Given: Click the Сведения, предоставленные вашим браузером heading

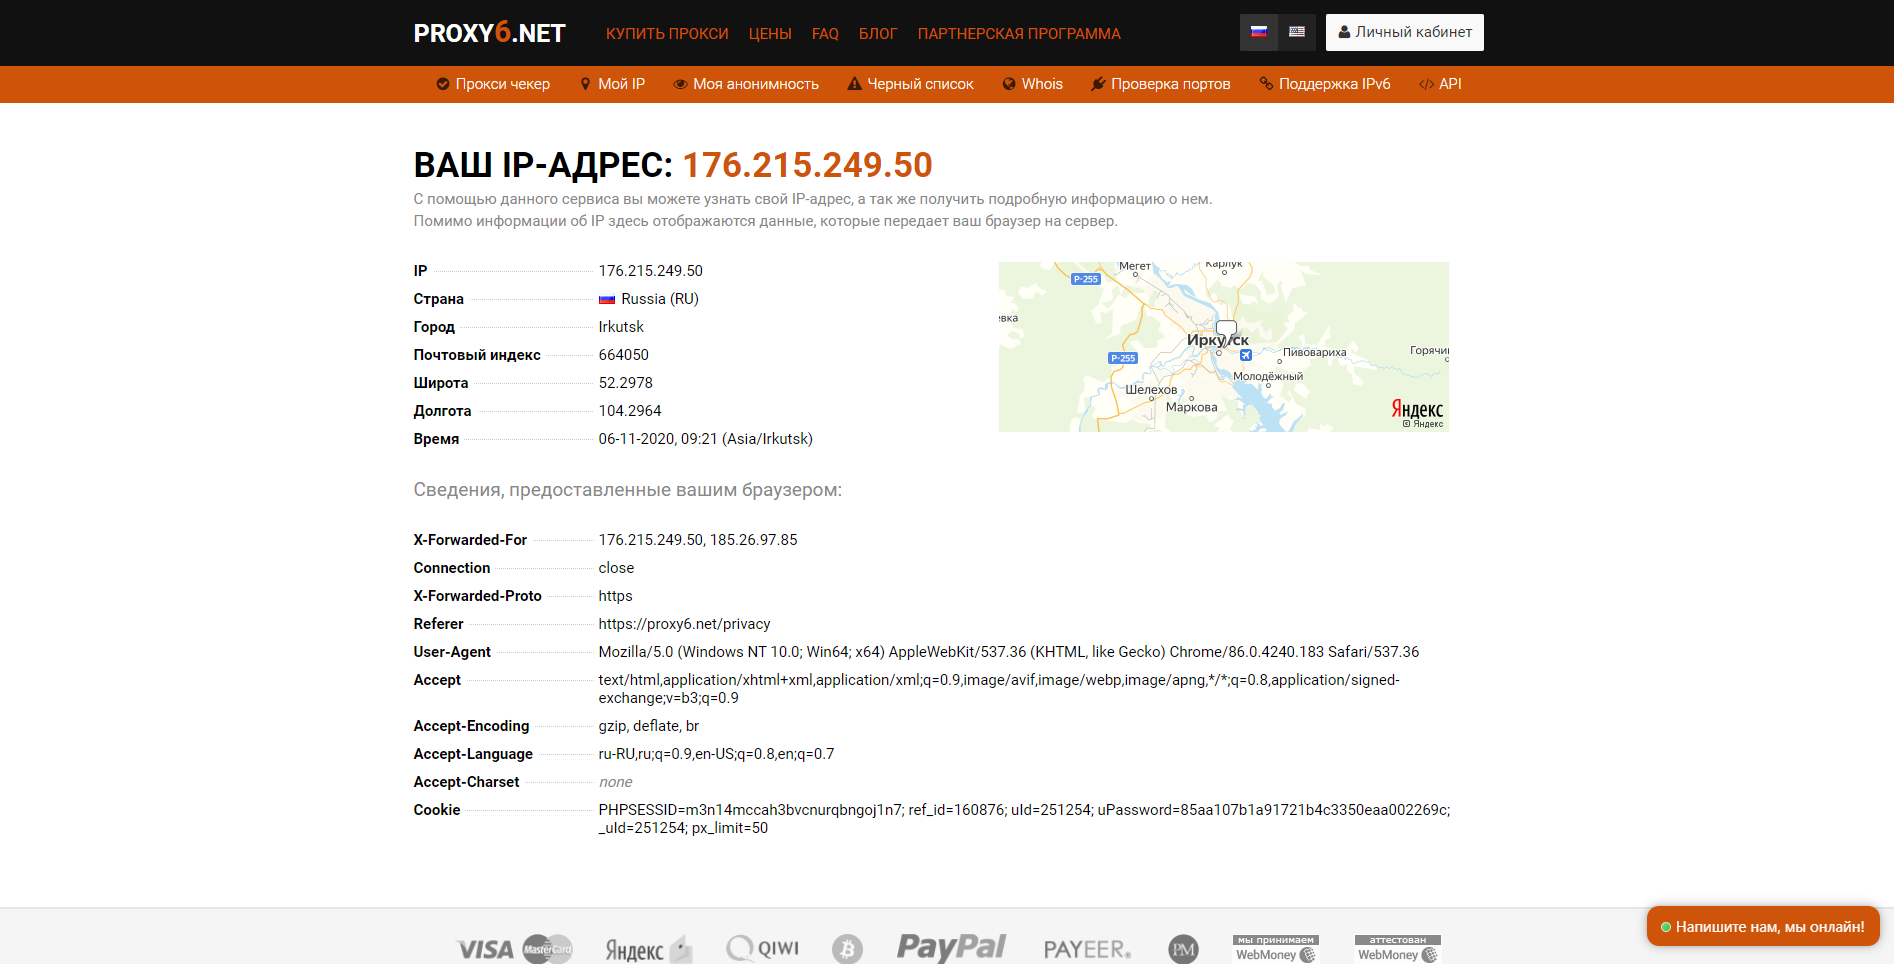Looking at the screenshot, I should (628, 490).
